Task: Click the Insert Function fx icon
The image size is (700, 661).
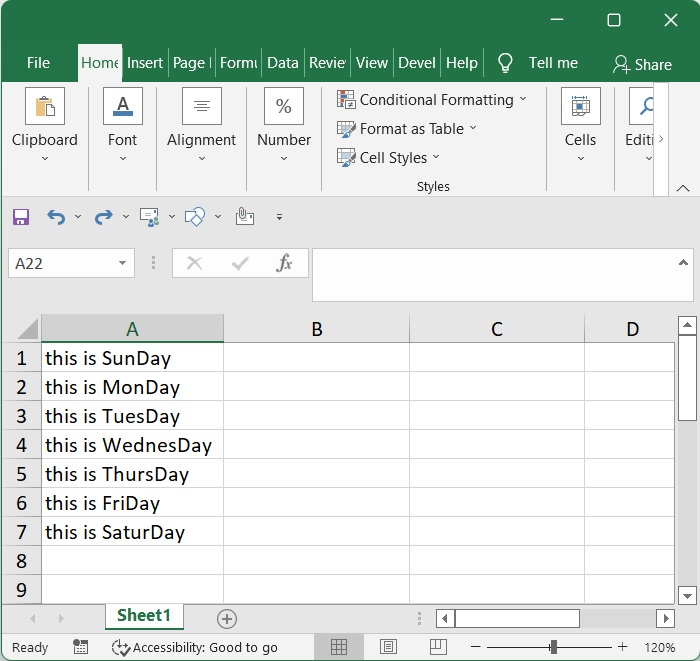Action: [285, 263]
